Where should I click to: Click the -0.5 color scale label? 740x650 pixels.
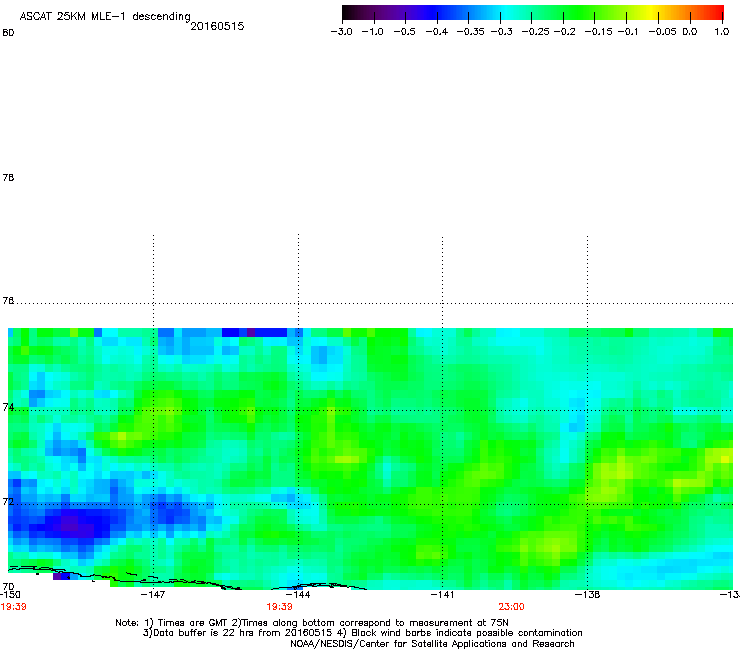tap(404, 32)
